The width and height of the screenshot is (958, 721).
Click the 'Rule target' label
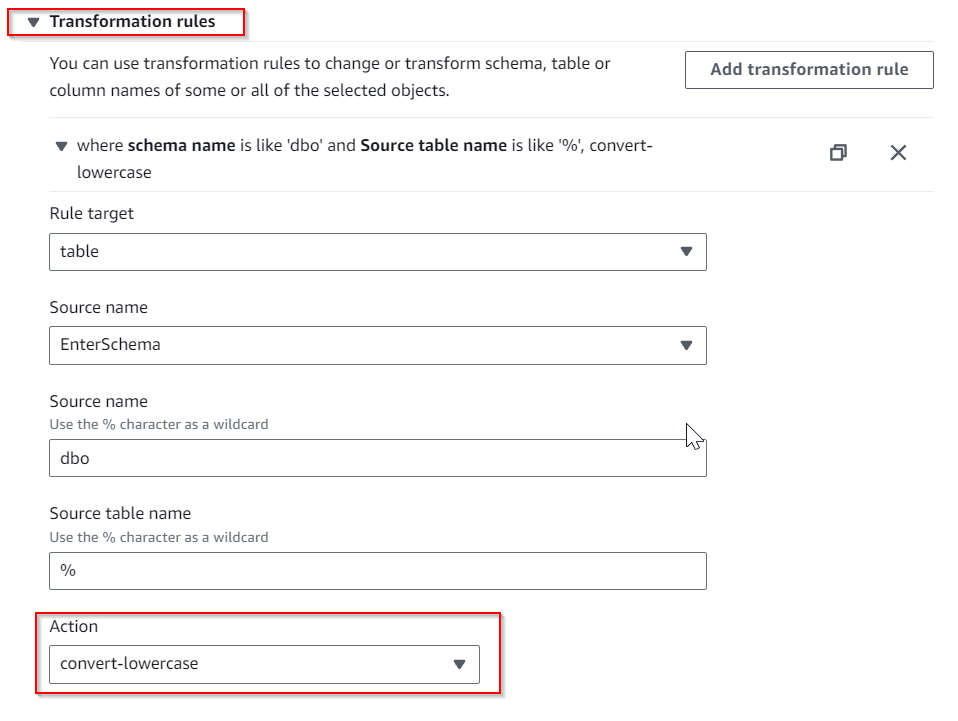pos(91,213)
